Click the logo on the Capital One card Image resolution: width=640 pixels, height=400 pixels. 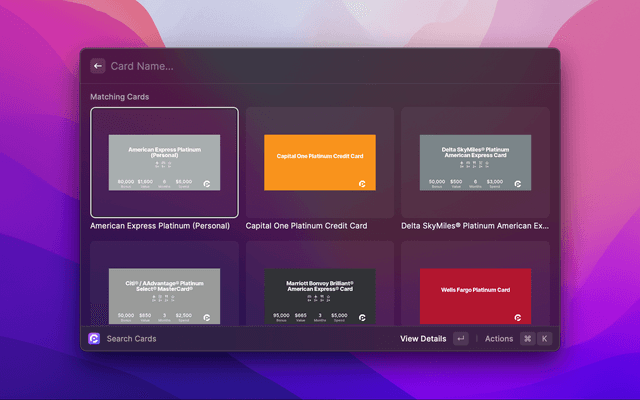[362, 184]
